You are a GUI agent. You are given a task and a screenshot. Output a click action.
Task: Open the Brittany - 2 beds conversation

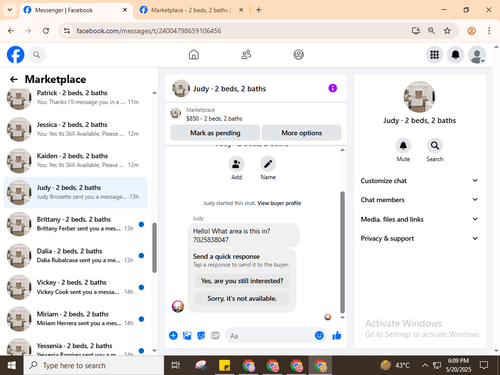[x=75, y=224]
